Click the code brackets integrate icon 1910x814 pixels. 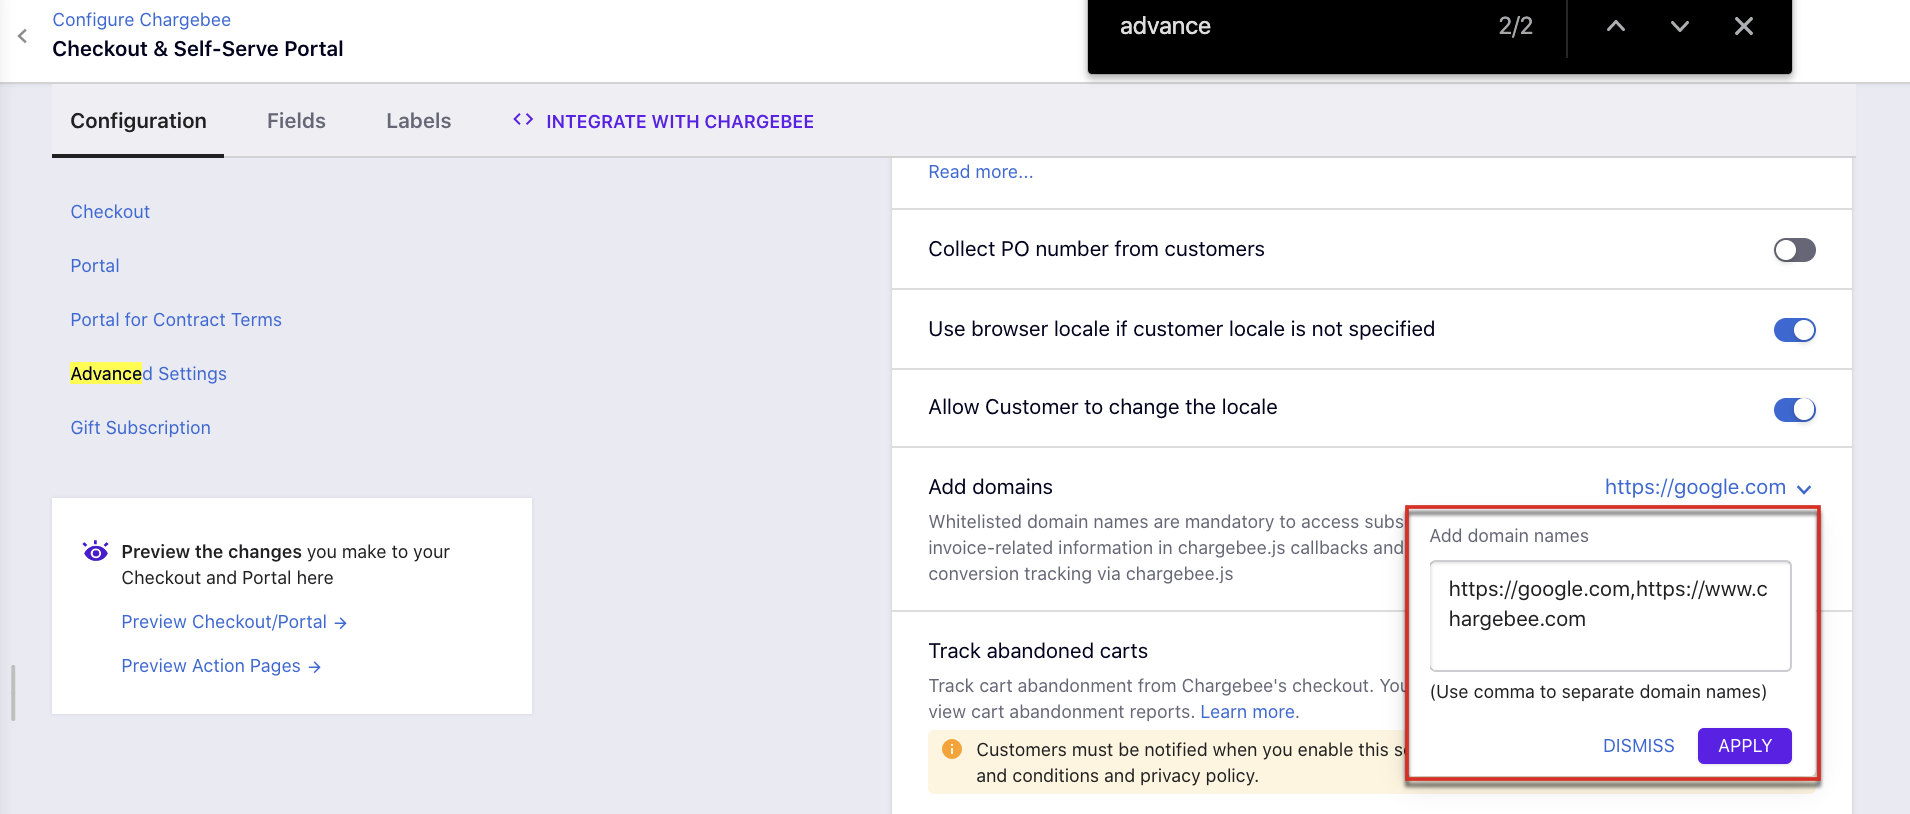pyautogui.click(x=523, y=120)
